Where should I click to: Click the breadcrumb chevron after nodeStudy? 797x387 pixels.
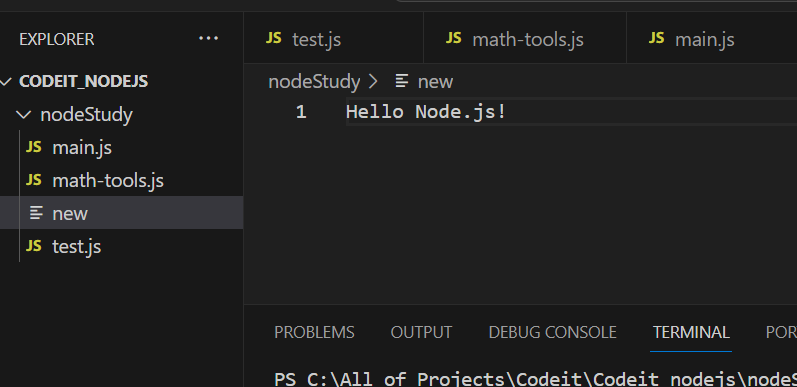click(x=373, y=81)
